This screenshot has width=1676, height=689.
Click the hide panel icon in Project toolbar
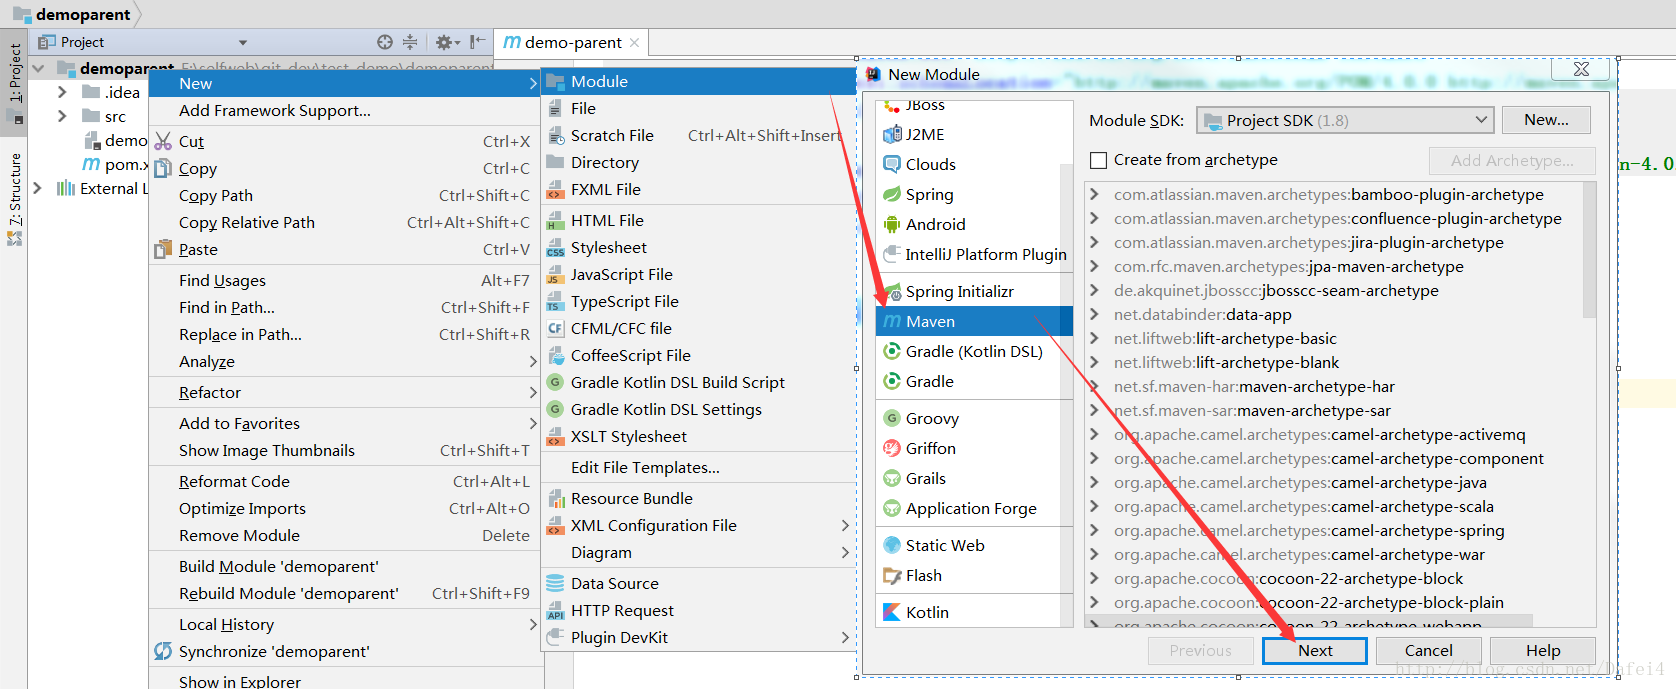click(478, 42)
